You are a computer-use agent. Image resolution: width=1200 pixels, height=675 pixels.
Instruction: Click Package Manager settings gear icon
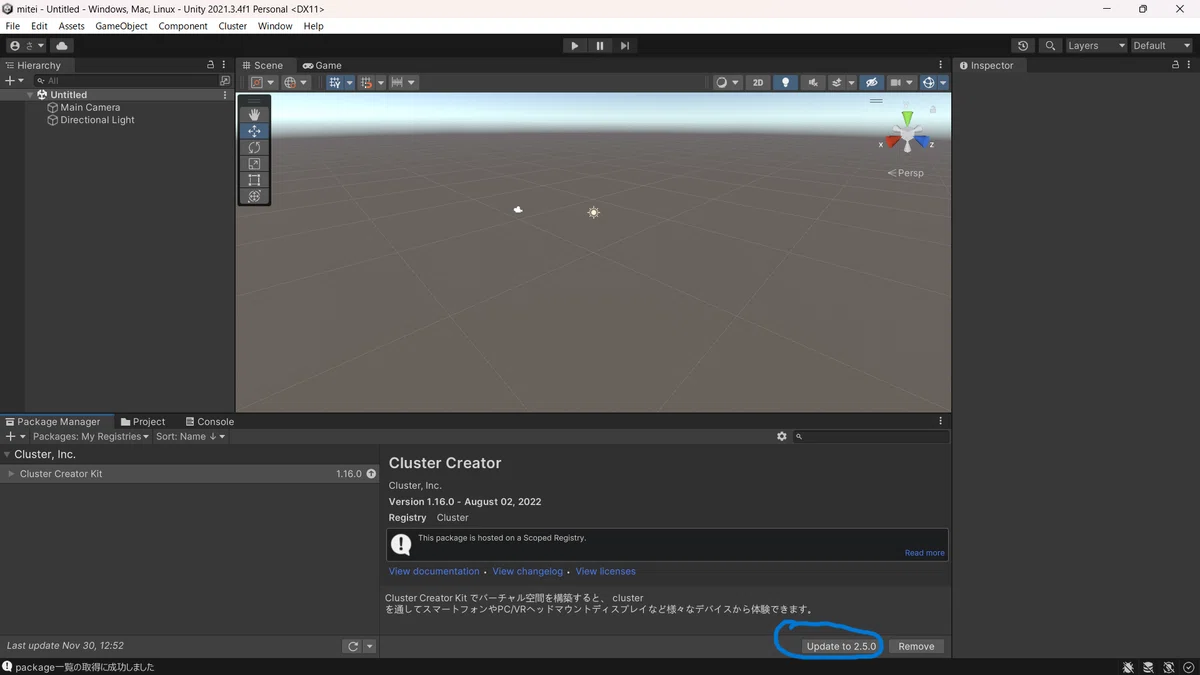(x=782, y=437)
